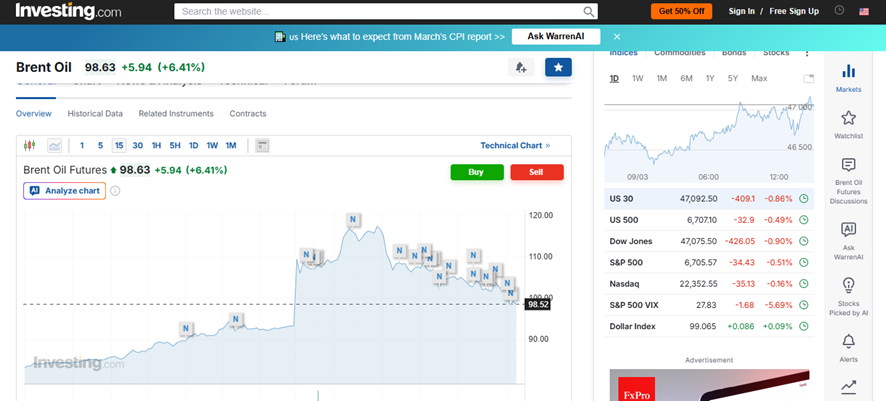Open the chart news settings icon

262,145
